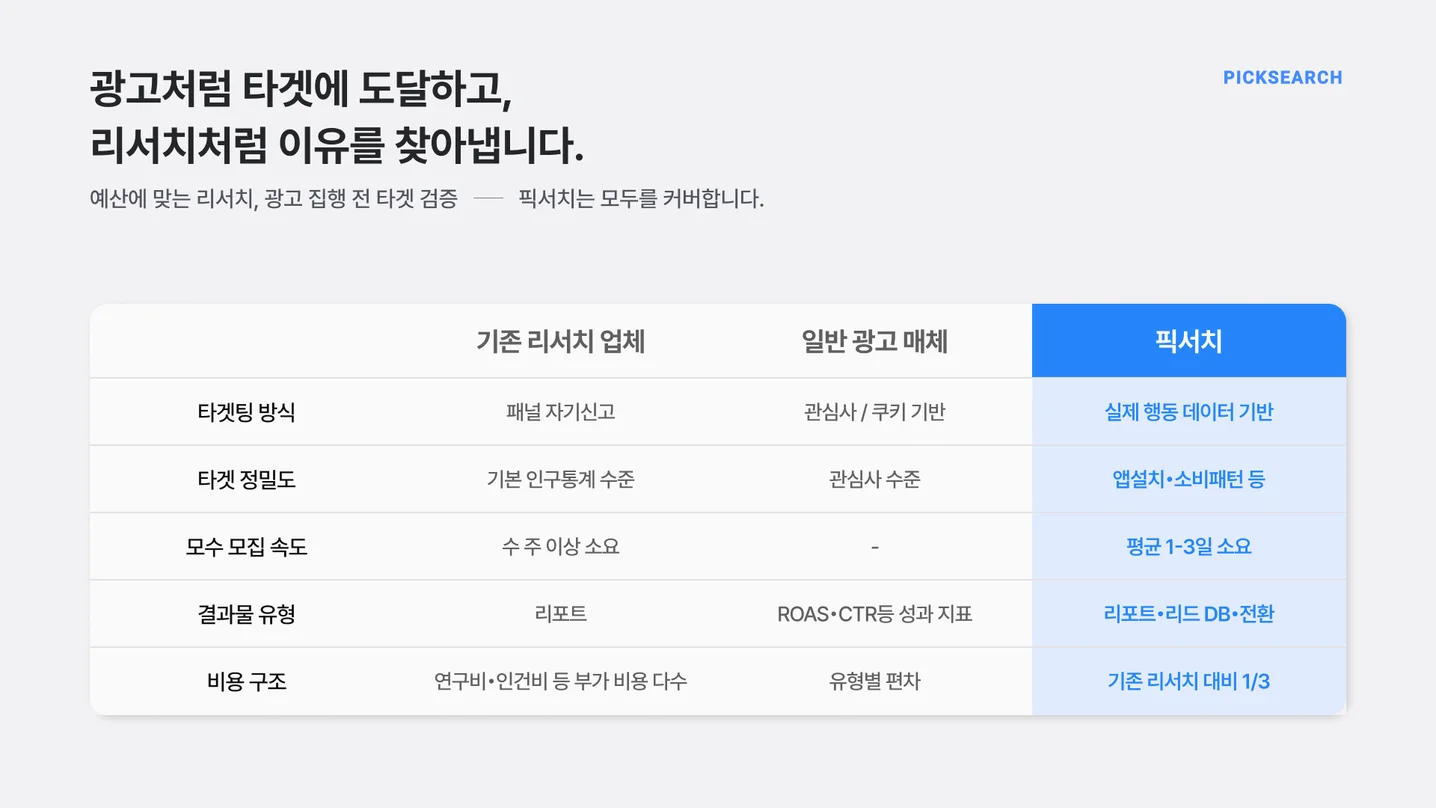Select row label '모수 모집 속도'
Viewport: 1436px width, 808px height.
click(246, 547)
